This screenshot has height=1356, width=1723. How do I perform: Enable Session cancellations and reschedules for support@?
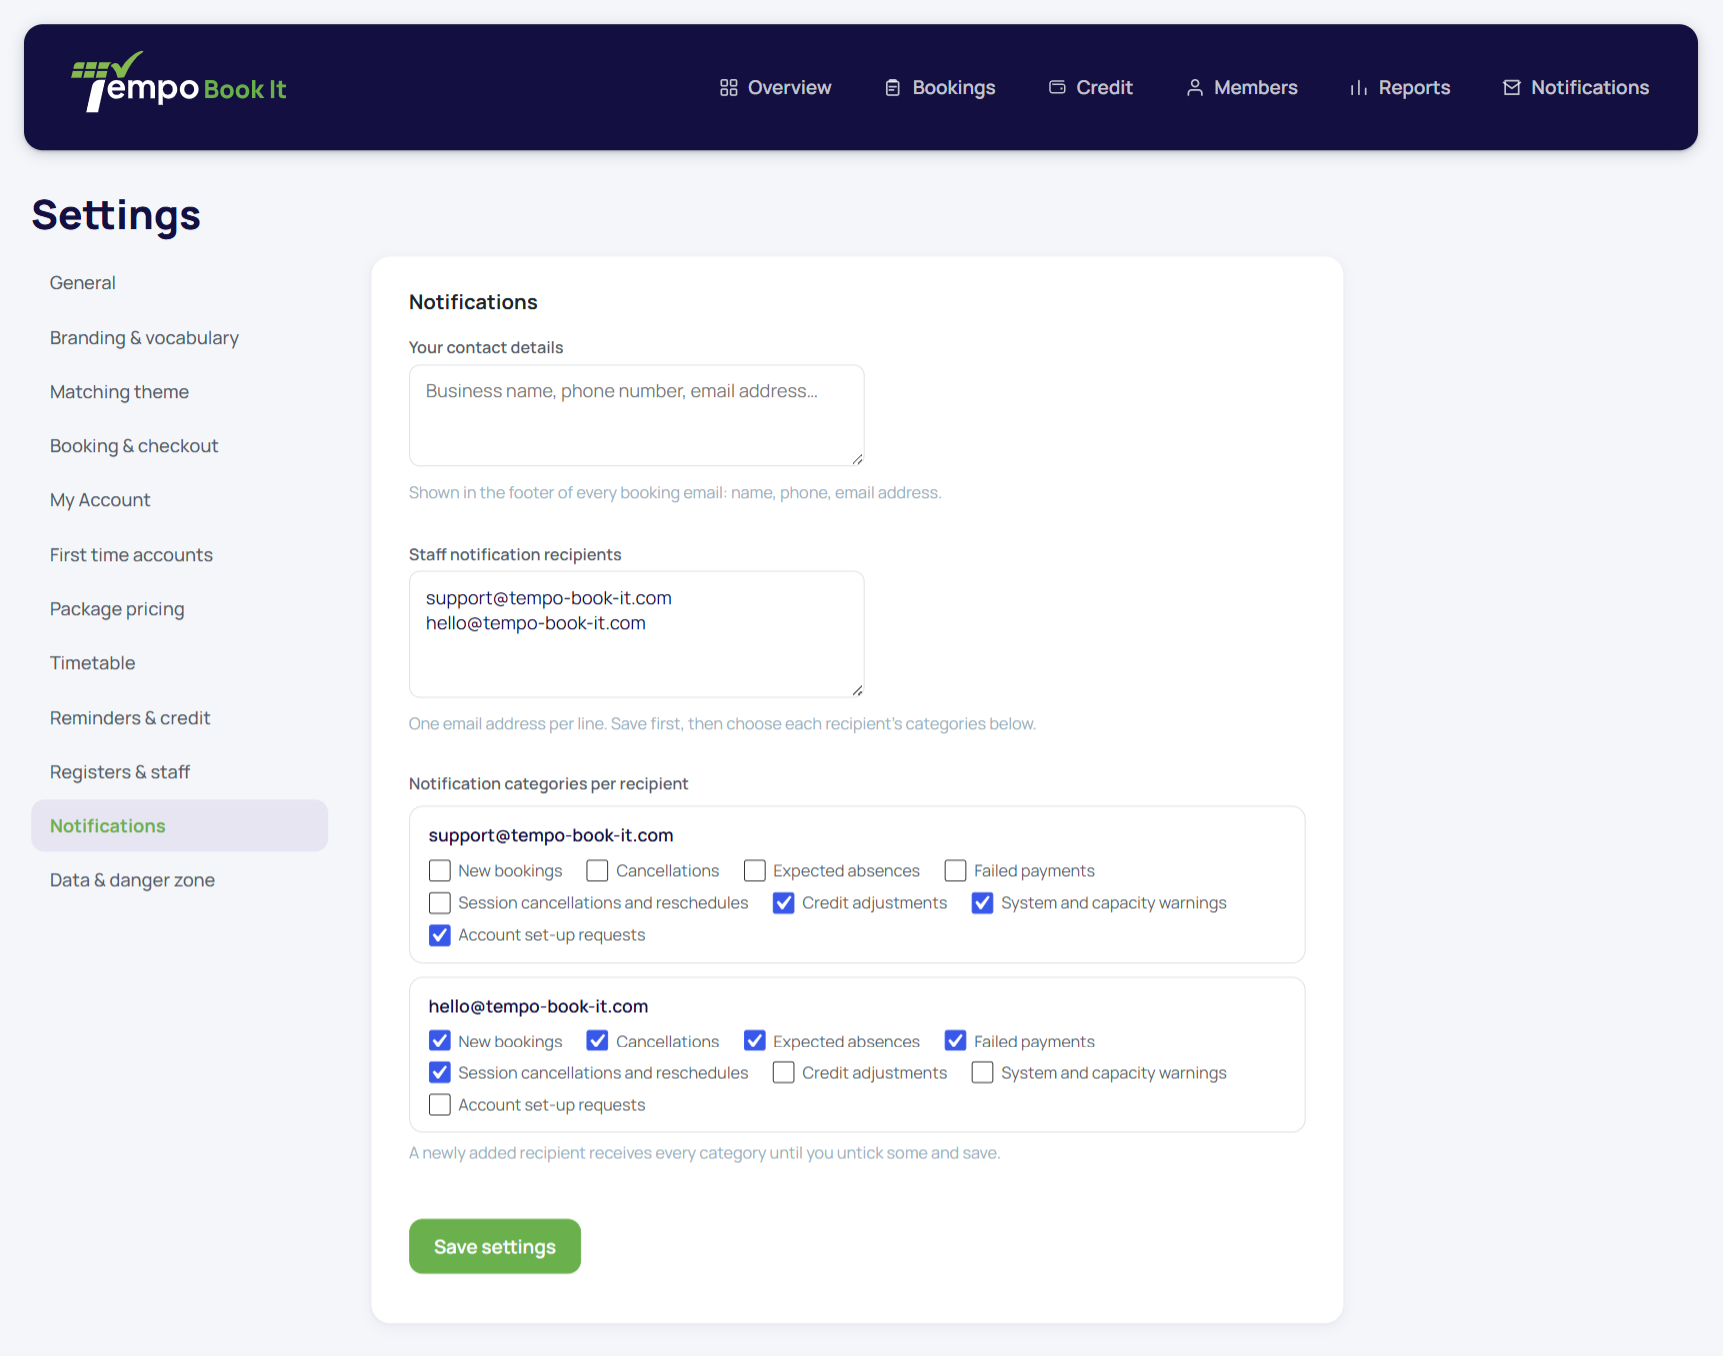pos(440,903)
